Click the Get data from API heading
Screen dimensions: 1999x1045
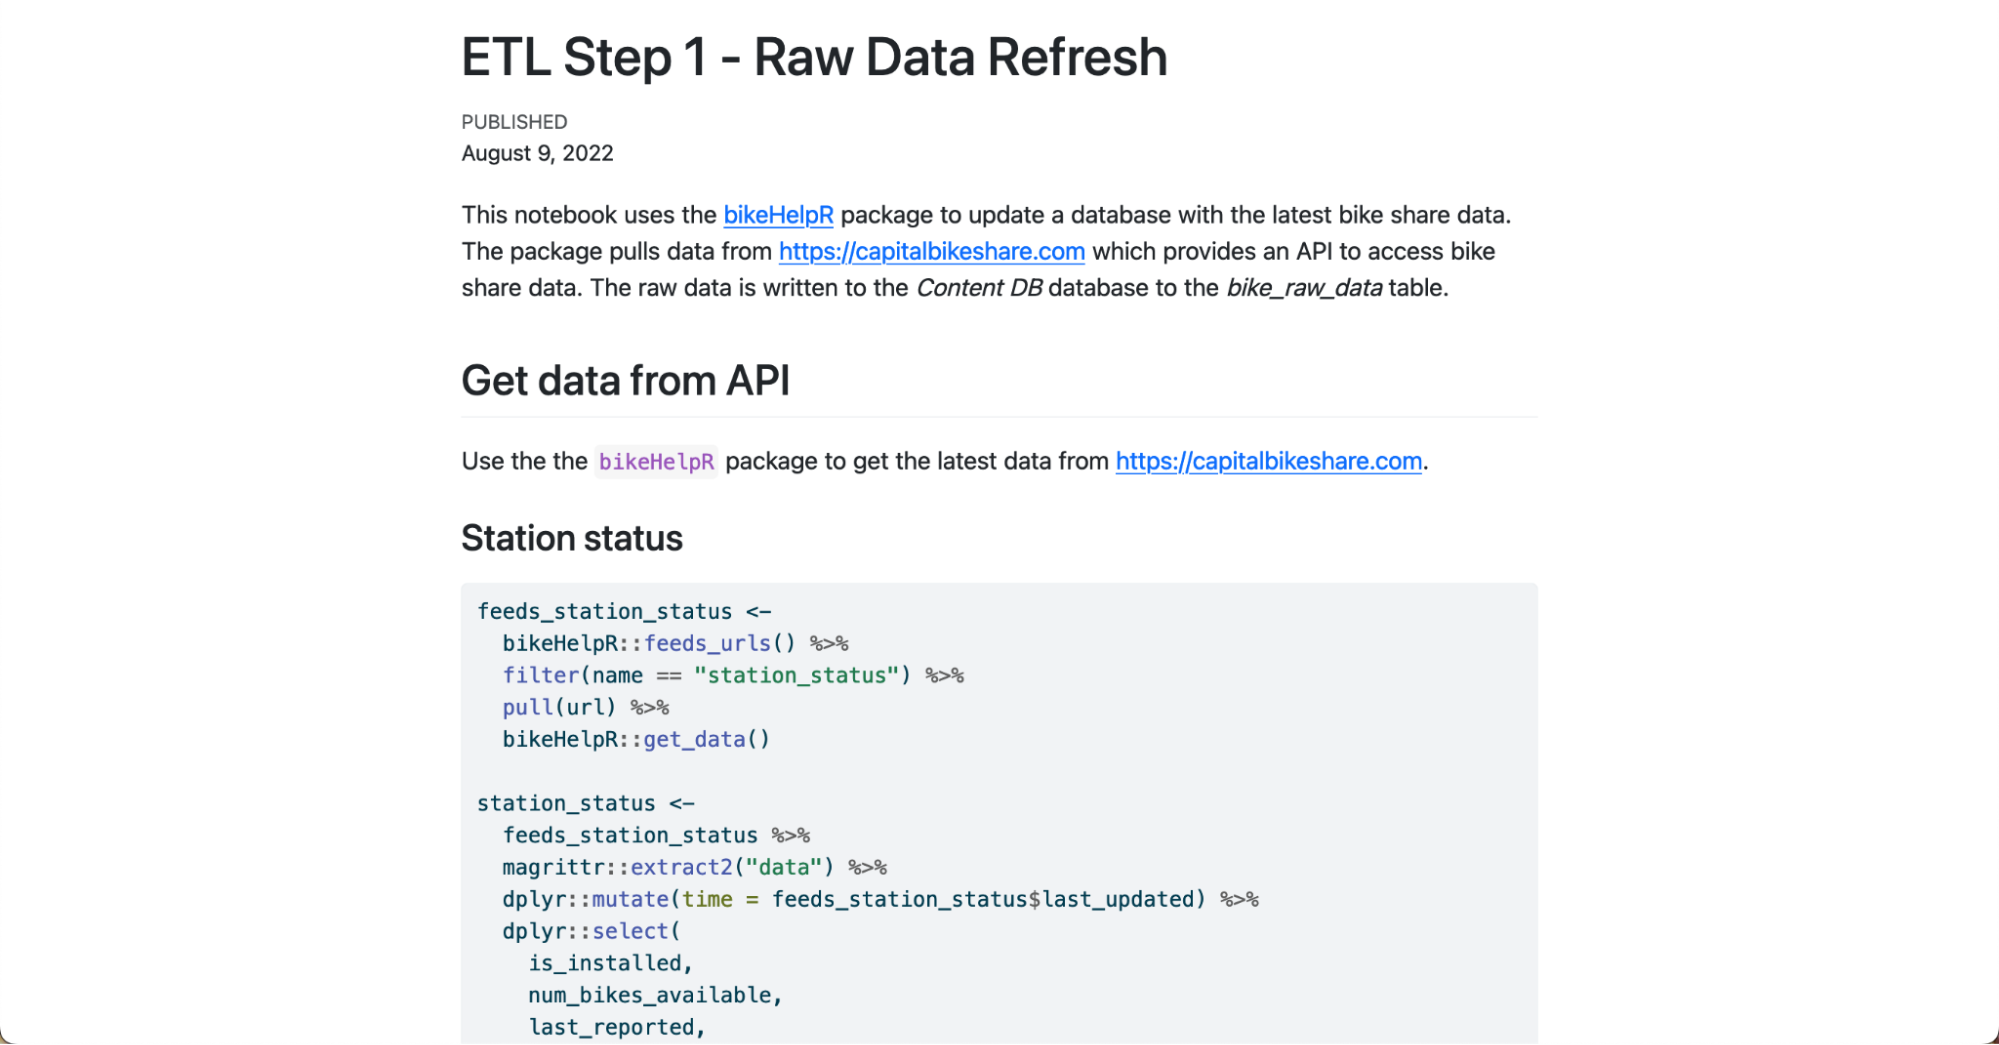coord(625,381)
